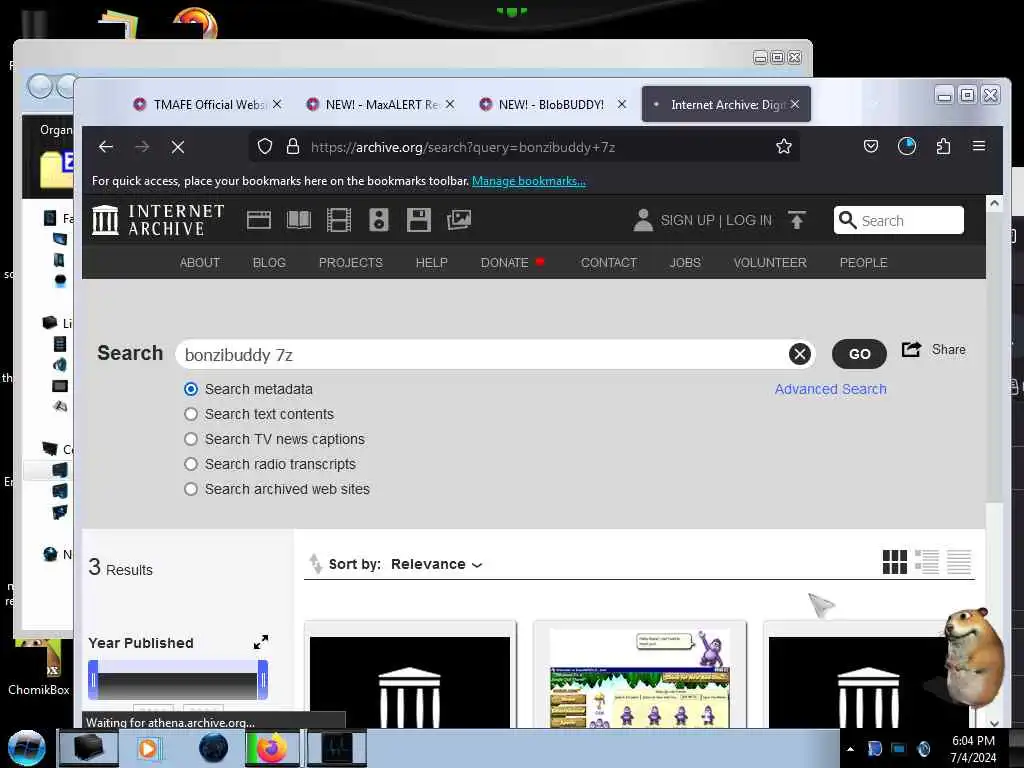Select Search text contents radio option
Viewport: 1024px width, 768px height.
tap(191, 414)
